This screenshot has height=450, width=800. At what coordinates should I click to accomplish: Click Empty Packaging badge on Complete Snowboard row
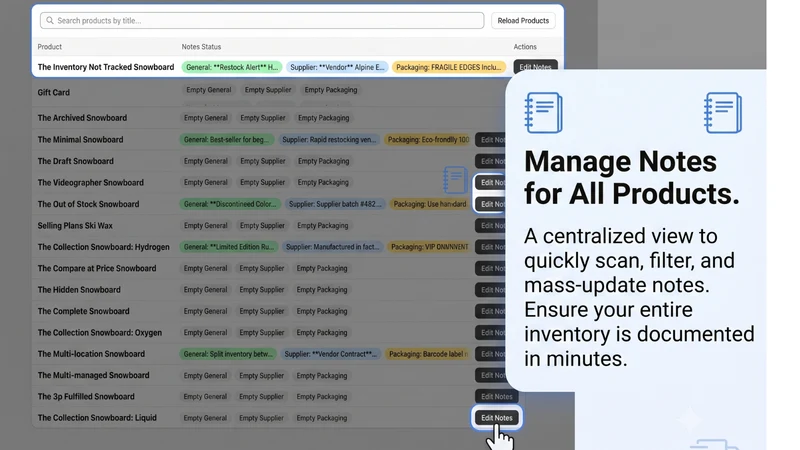pos(322,311)
